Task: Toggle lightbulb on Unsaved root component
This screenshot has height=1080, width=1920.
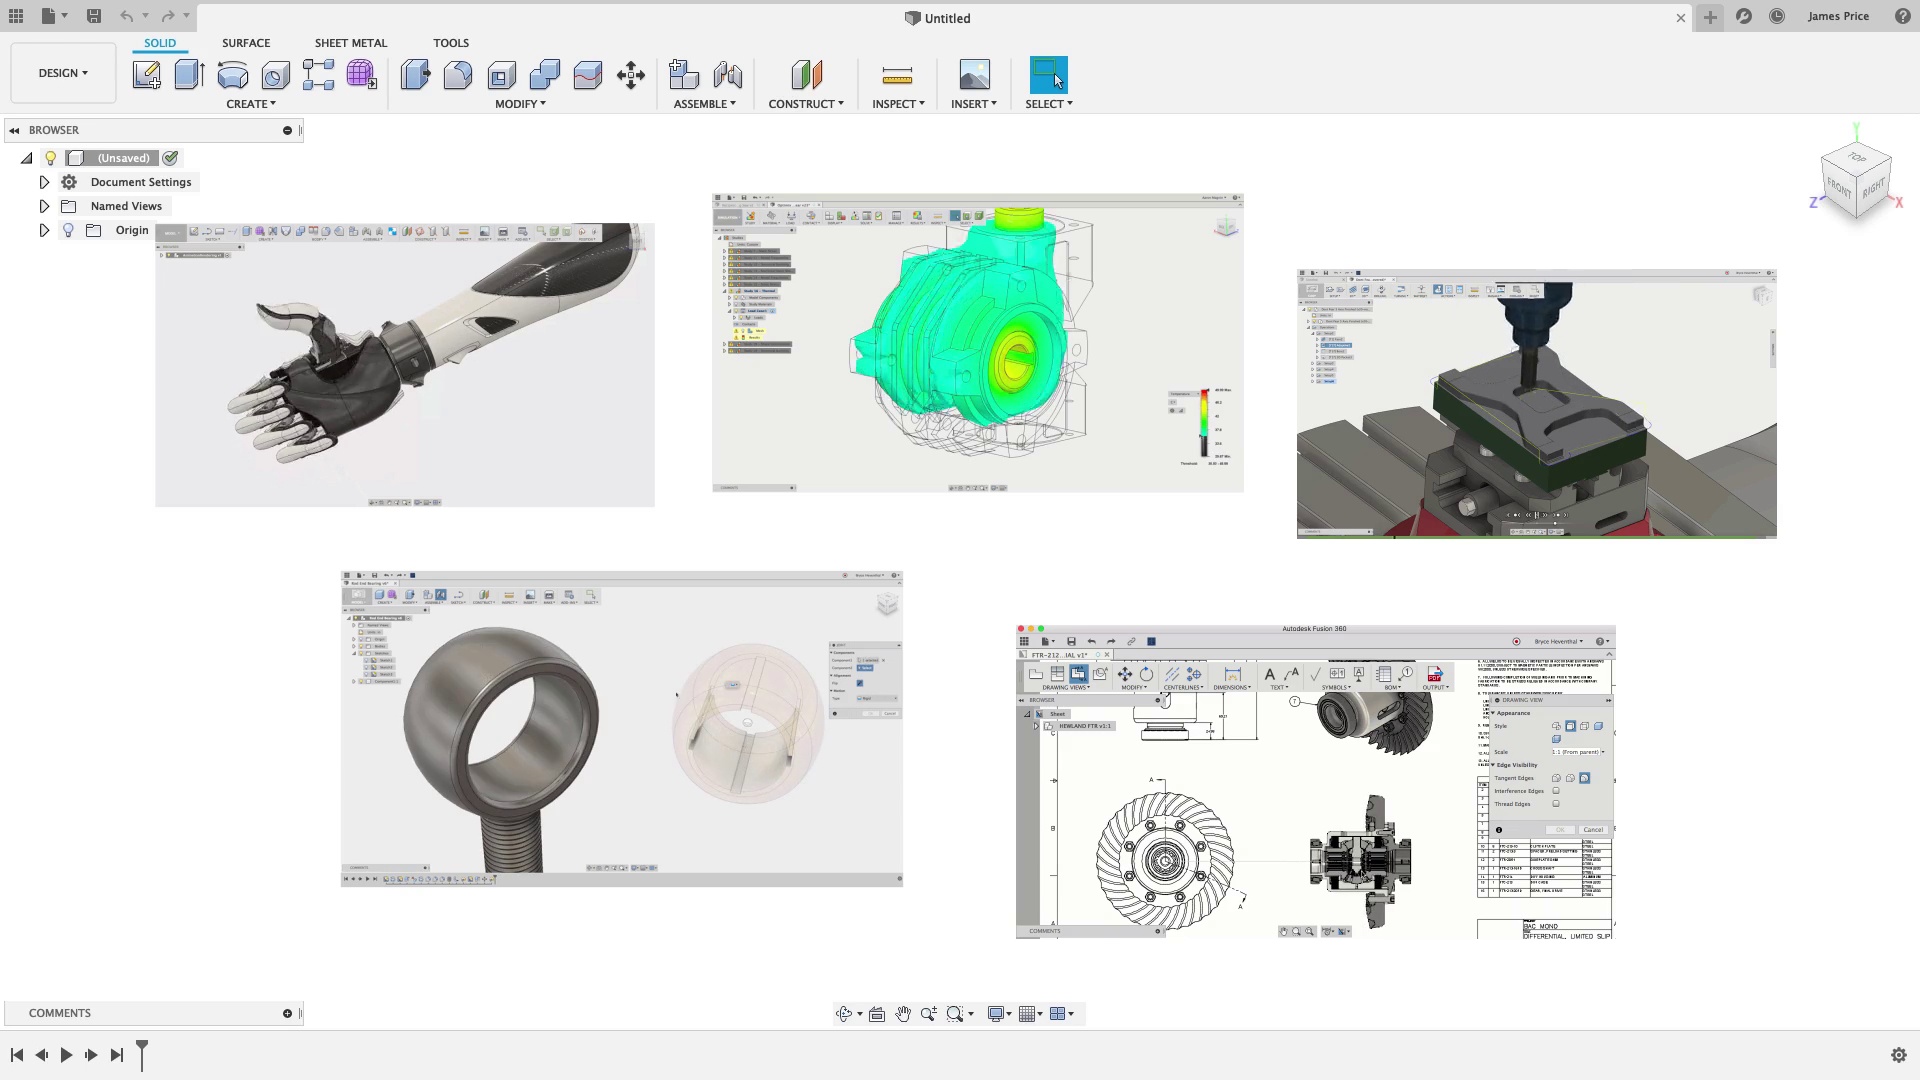Action: (51, 158)
